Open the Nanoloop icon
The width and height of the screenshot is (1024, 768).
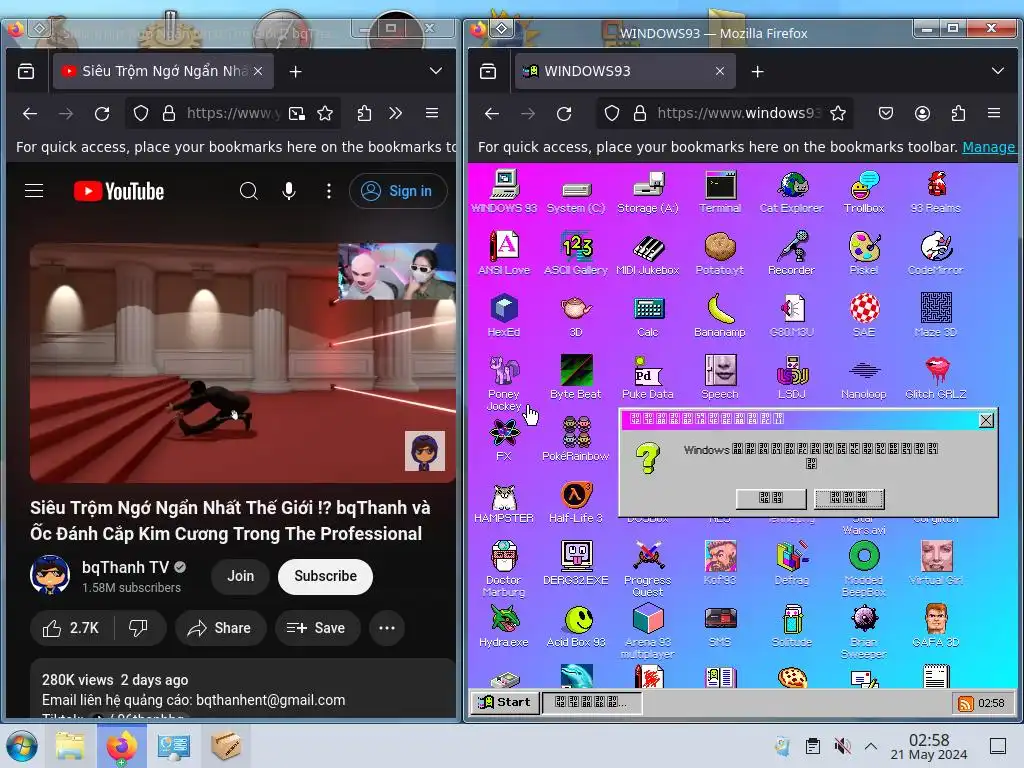click(x=864, y=377)
